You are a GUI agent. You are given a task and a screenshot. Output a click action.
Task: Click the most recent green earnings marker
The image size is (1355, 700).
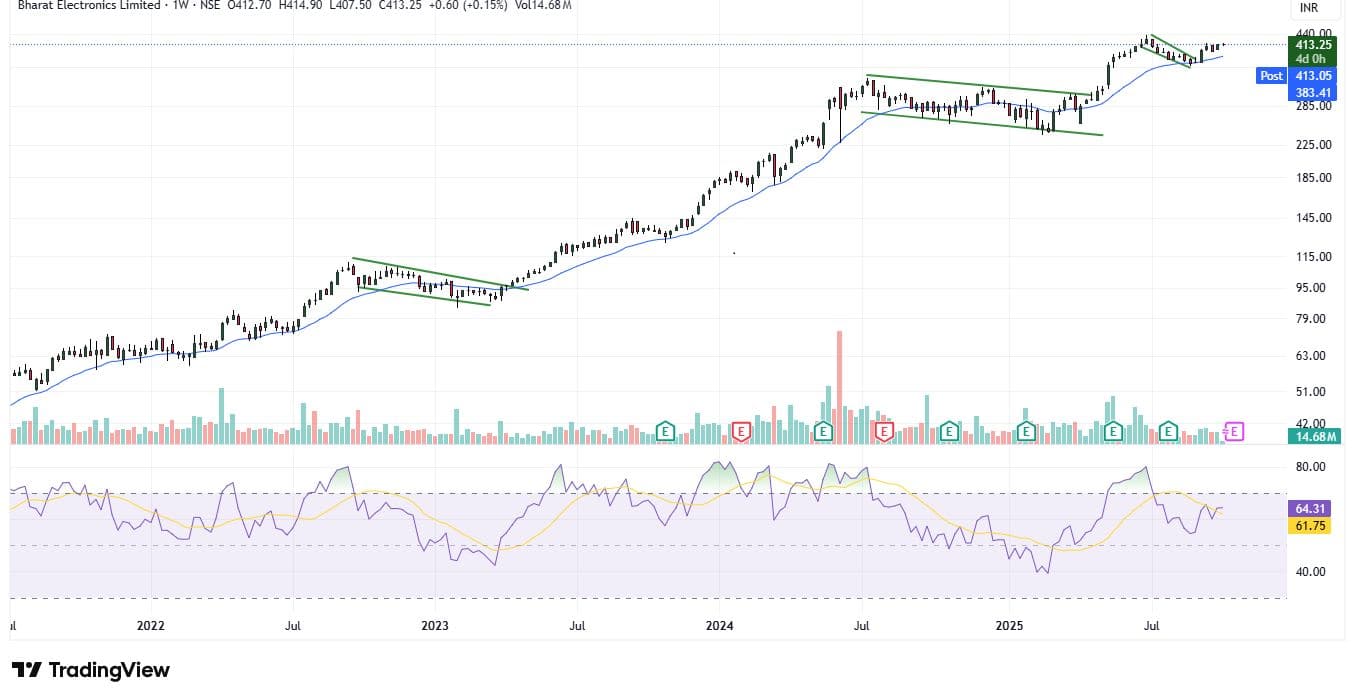click(x=1168, y=432)
